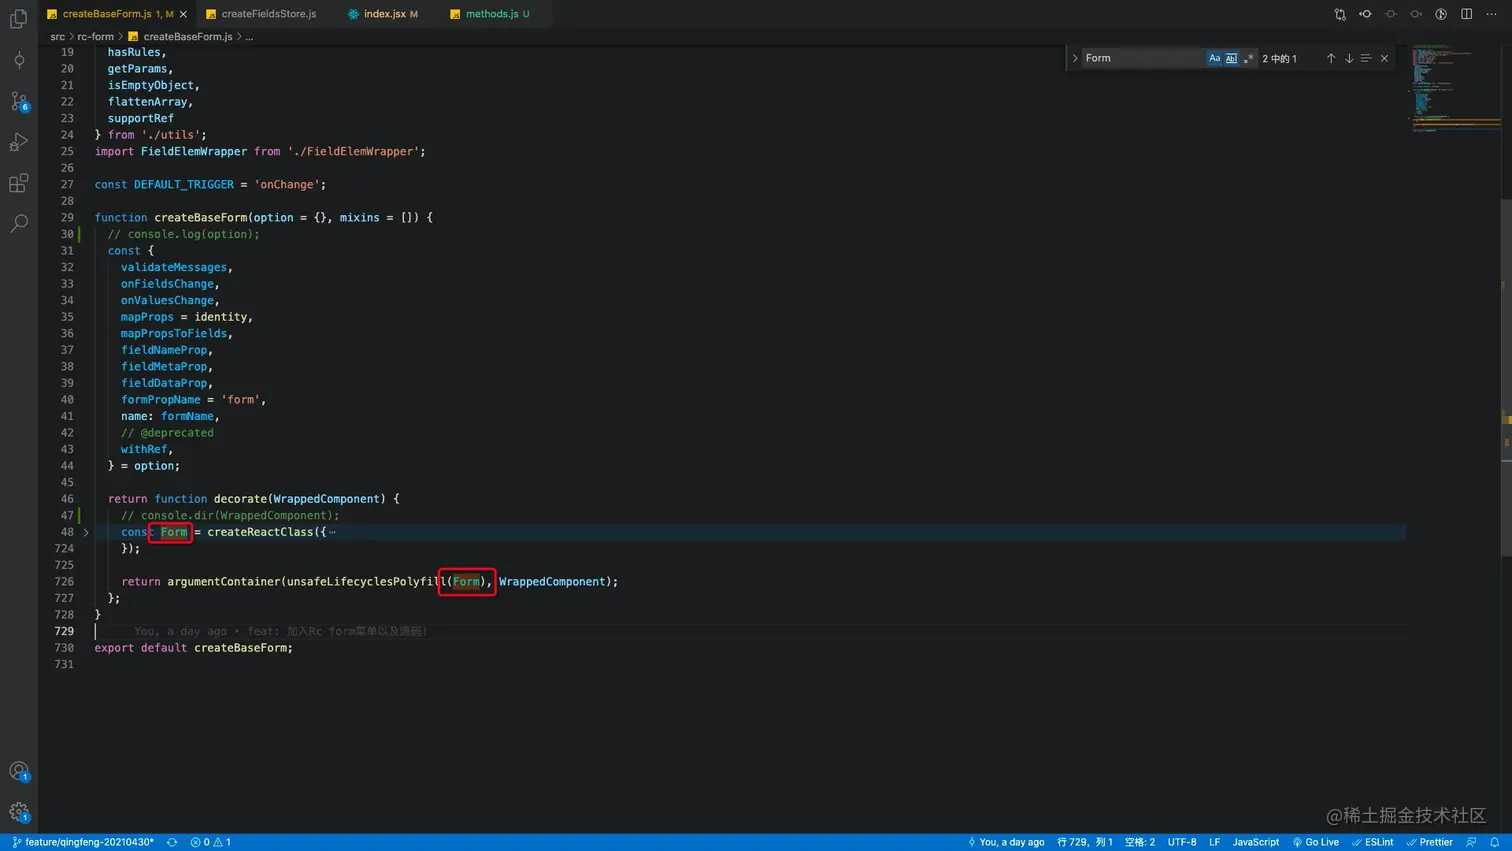Open the Search view in activity bar
Screen dimensions: 1512x851
(18, 223)
